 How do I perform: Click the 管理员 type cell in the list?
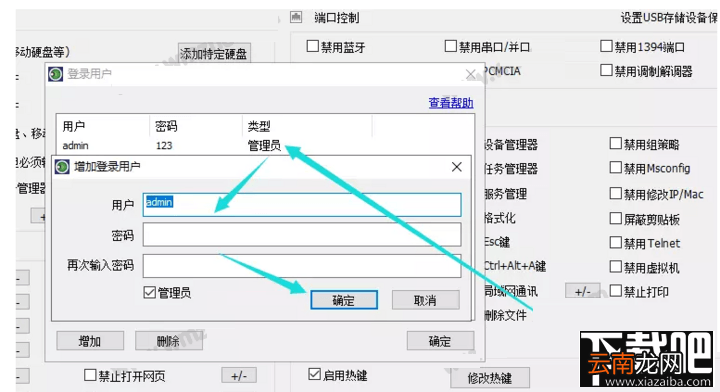click(x=264, y=146)
